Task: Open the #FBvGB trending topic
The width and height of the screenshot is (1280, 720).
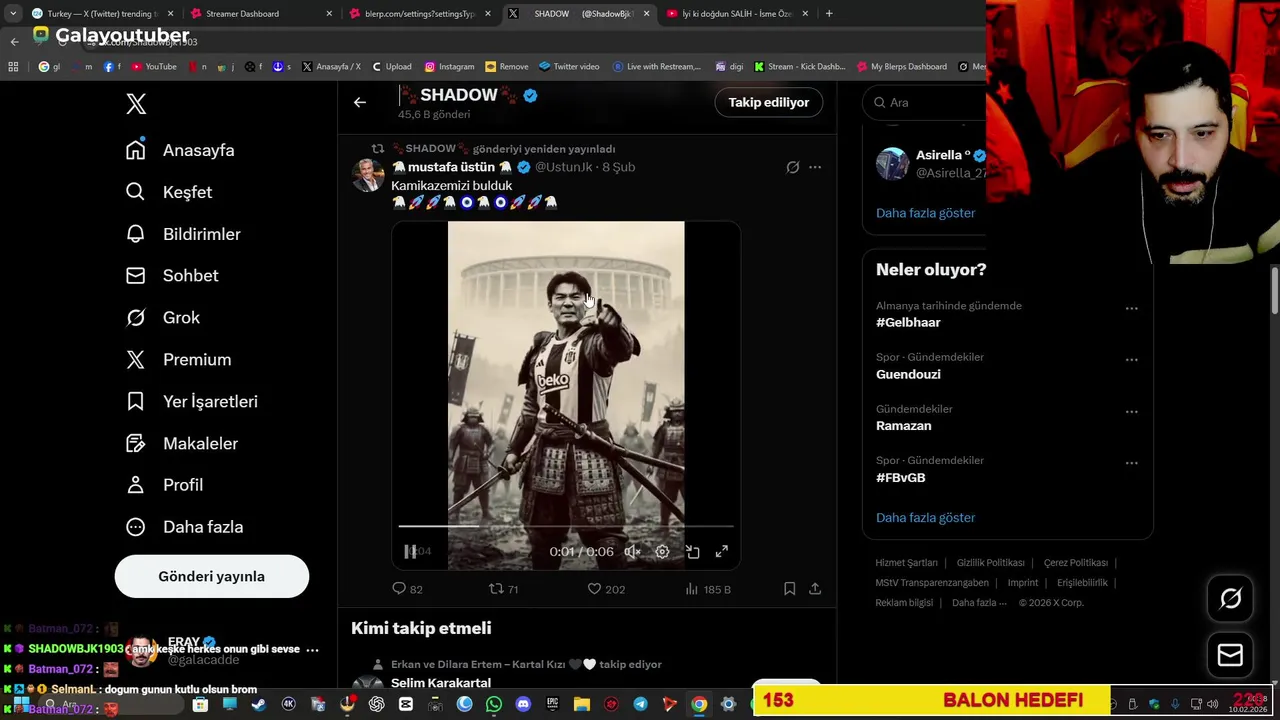Action: click(901, 478)
